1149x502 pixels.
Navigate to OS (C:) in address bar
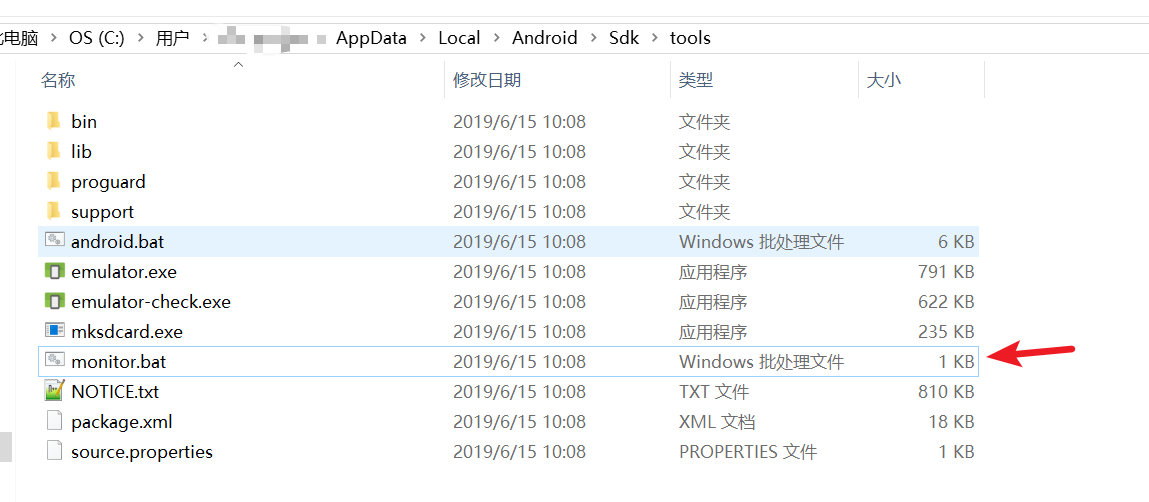pos(97,38)
